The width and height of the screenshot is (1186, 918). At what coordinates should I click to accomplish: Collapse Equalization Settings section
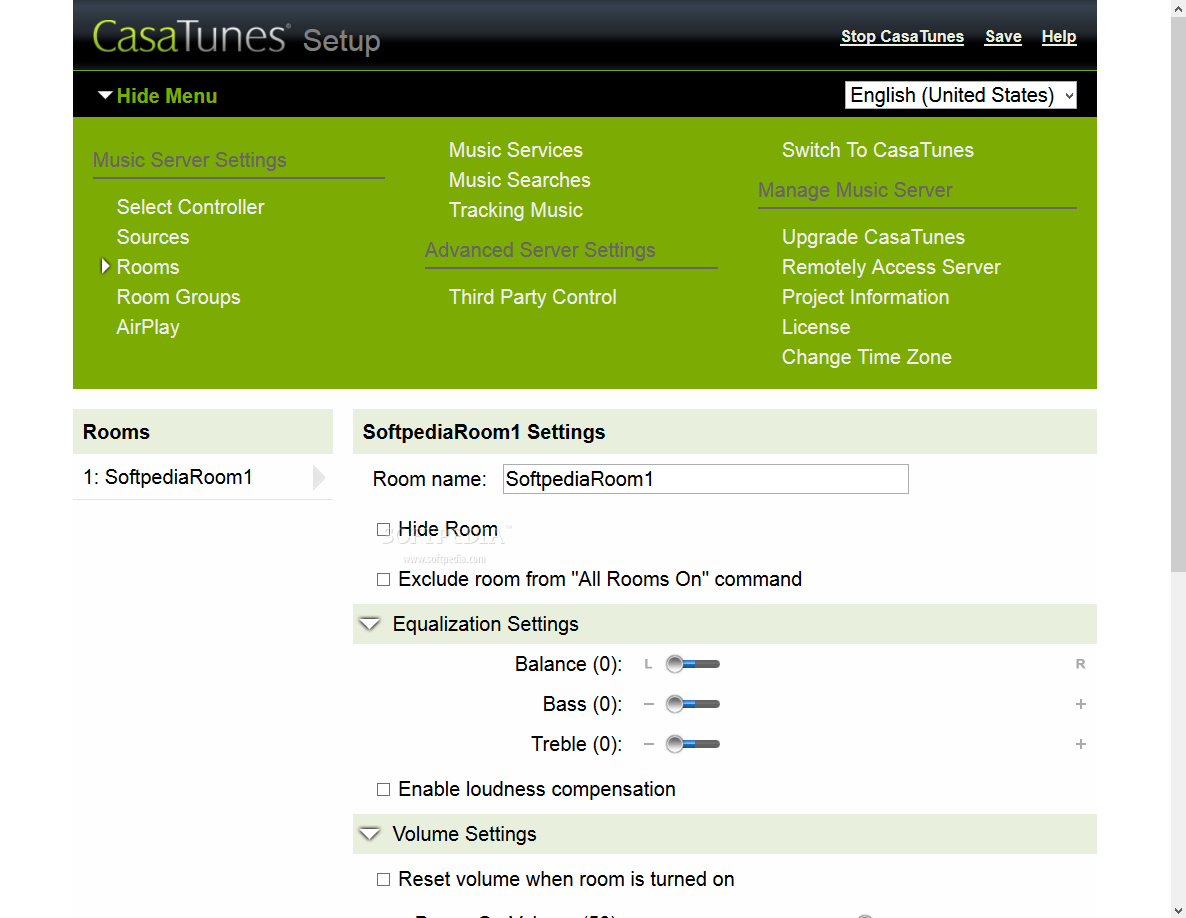point(369,624)
